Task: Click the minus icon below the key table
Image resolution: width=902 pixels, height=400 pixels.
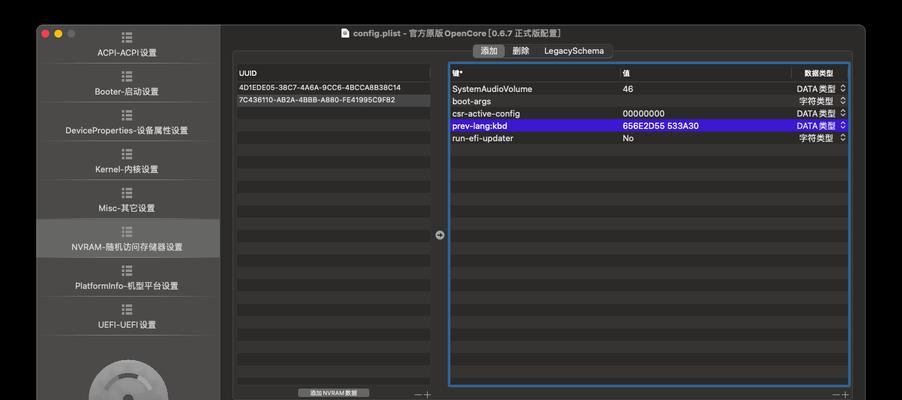Action: click(x=835, y=394)
